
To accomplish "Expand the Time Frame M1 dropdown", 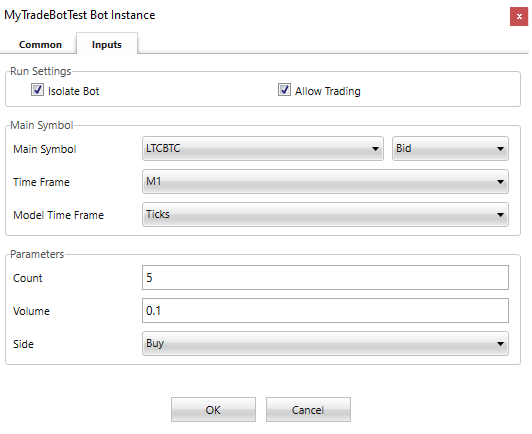I will [x=325, y=182].
